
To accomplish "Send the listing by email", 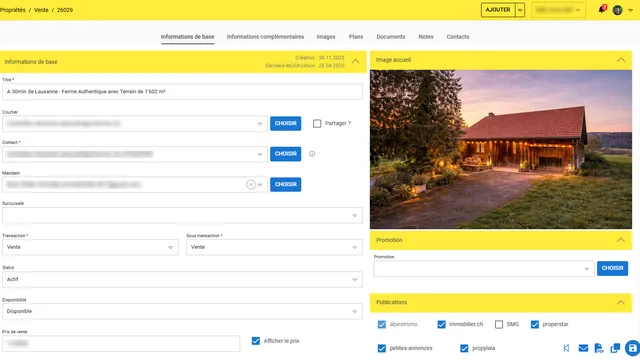I will (583, 348).
